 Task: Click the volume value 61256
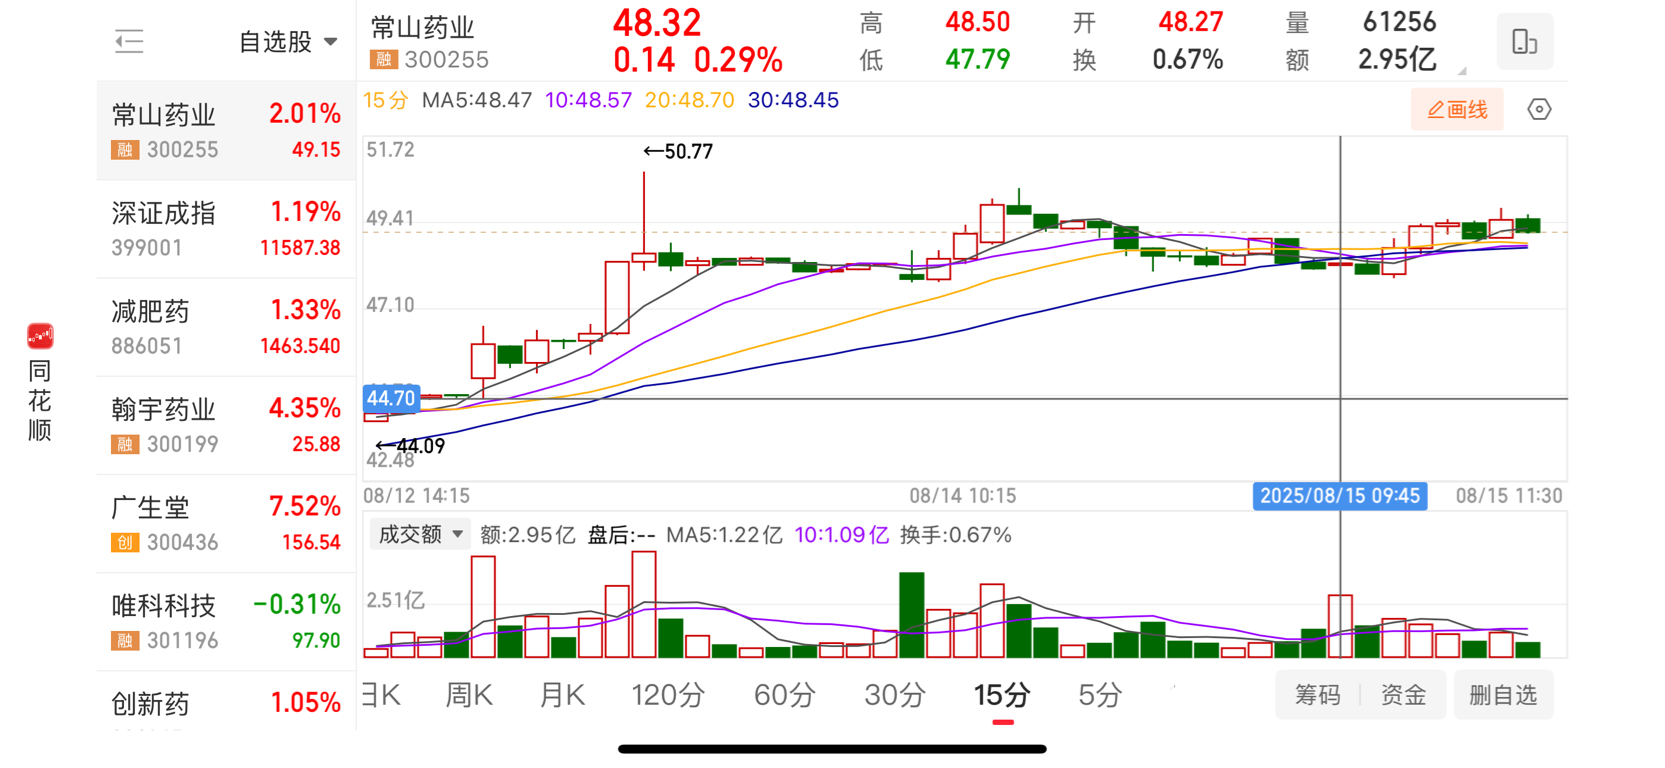click(1399, 22)
